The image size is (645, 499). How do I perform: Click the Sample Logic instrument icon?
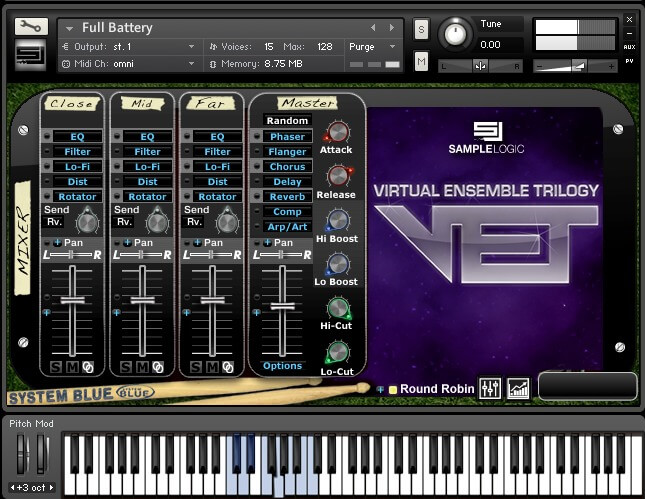[x=31, y=56]
